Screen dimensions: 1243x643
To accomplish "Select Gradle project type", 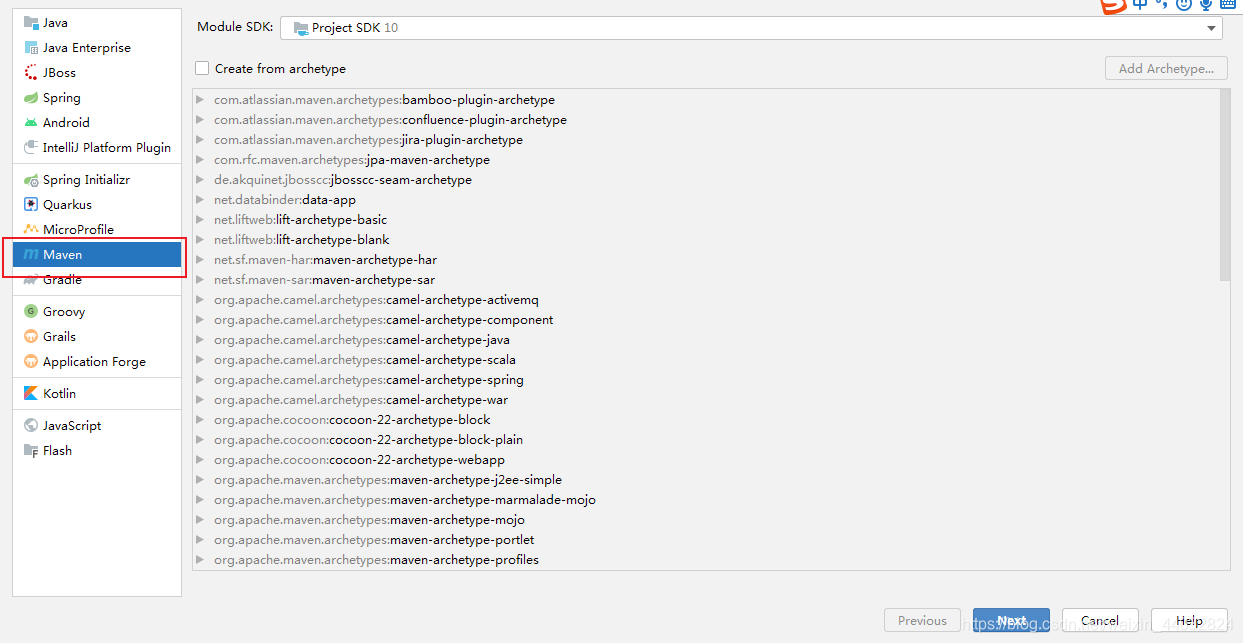I will click(97, 280).
